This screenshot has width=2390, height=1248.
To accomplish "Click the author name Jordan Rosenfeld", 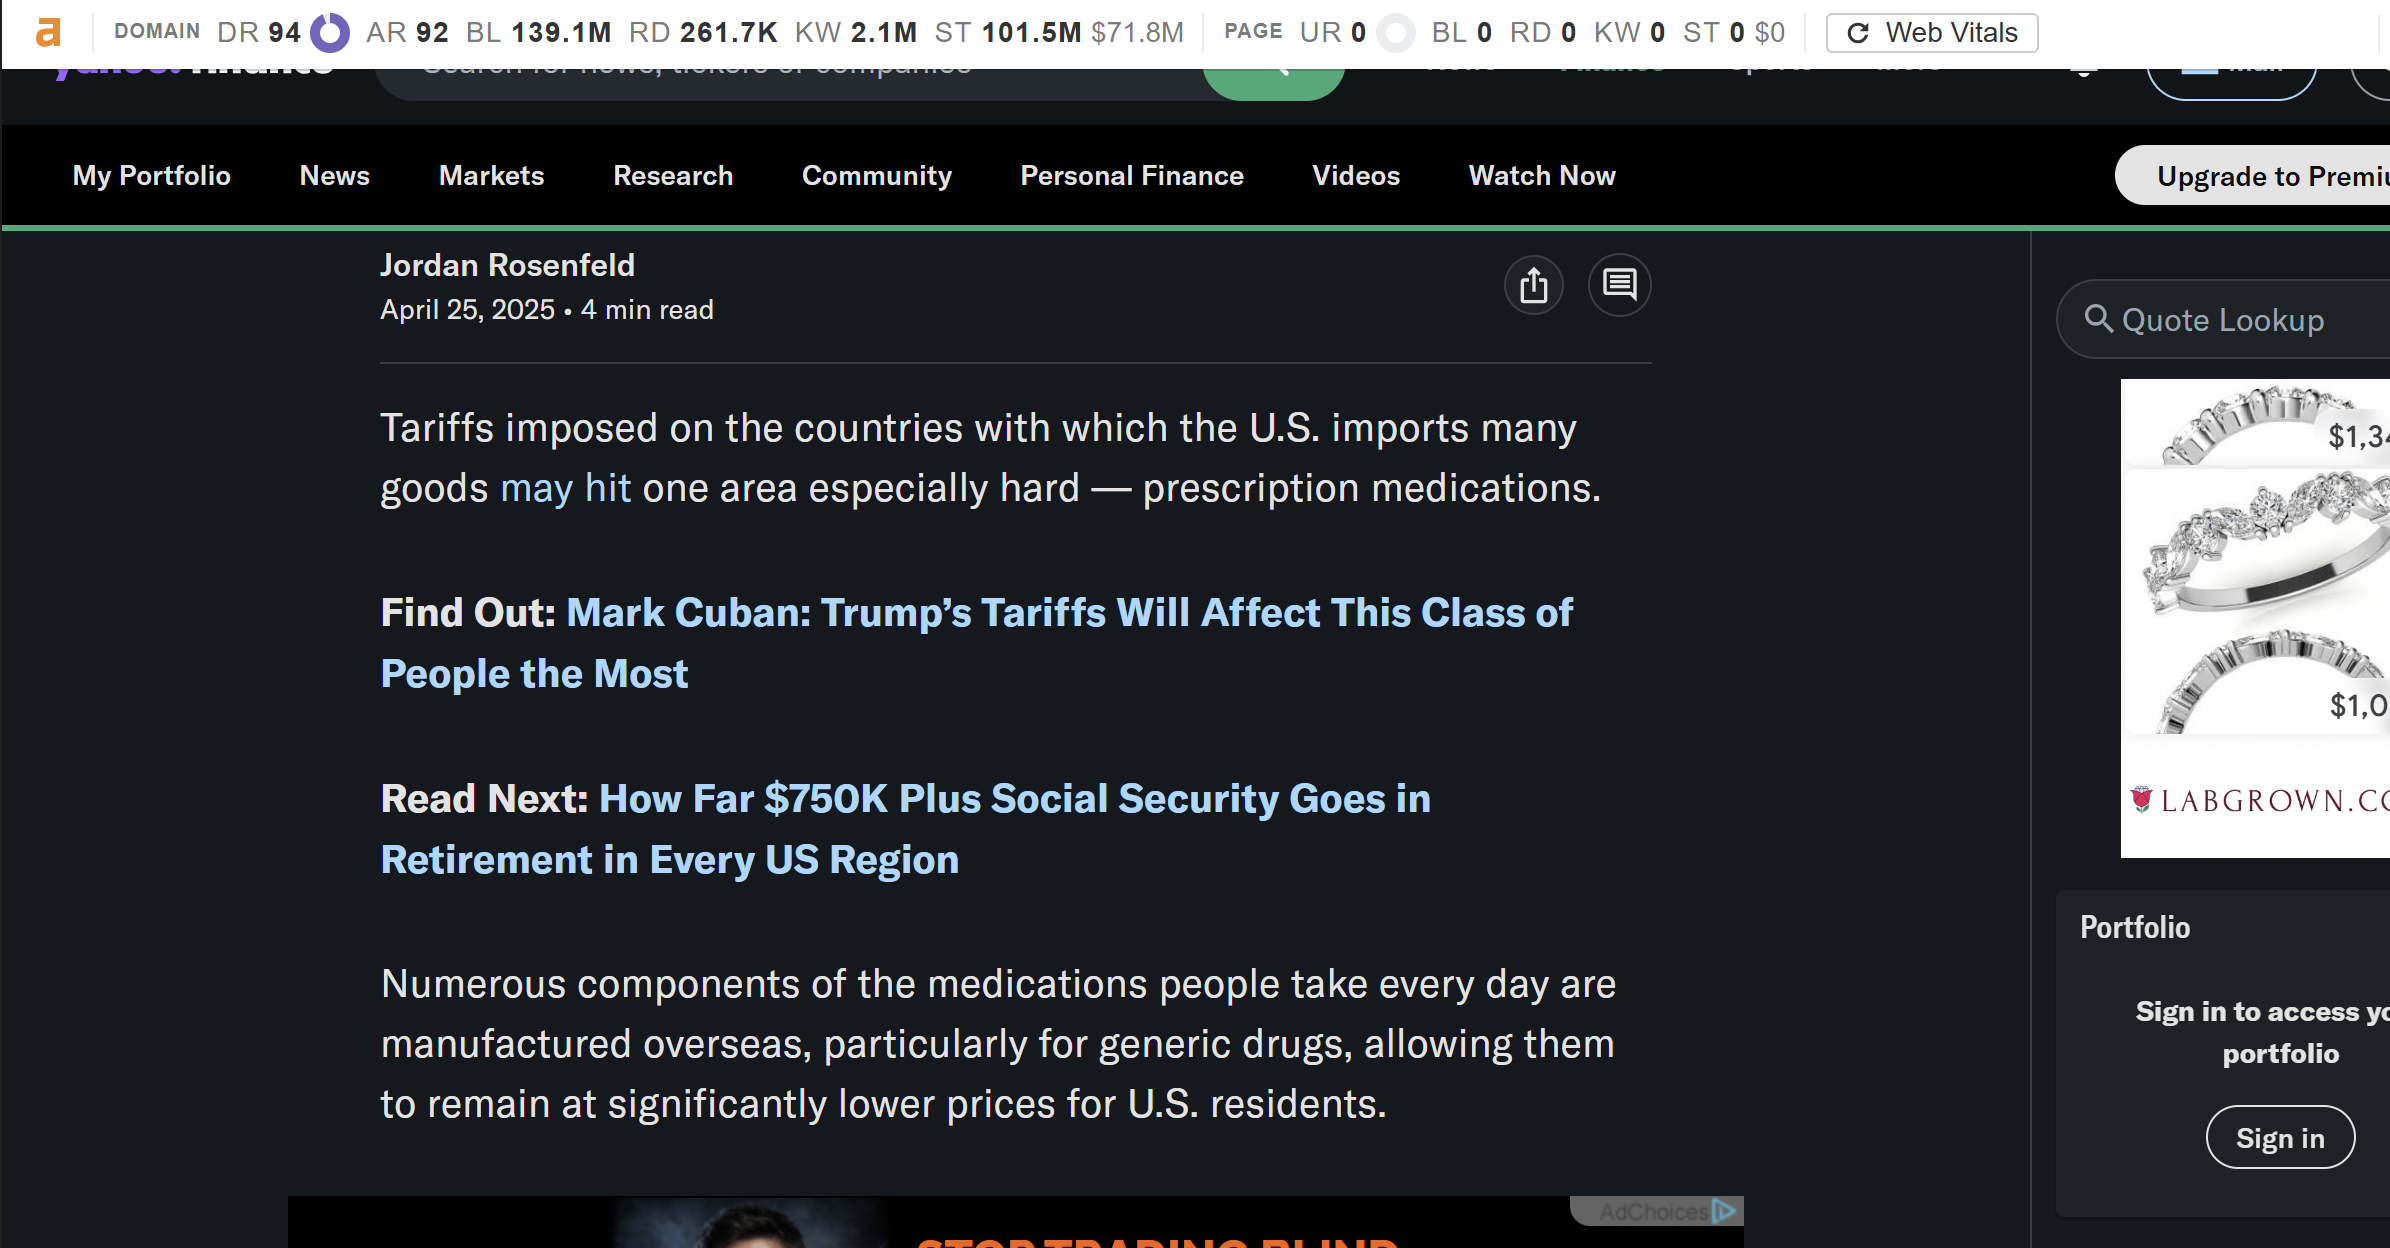I will click(507, 264).
